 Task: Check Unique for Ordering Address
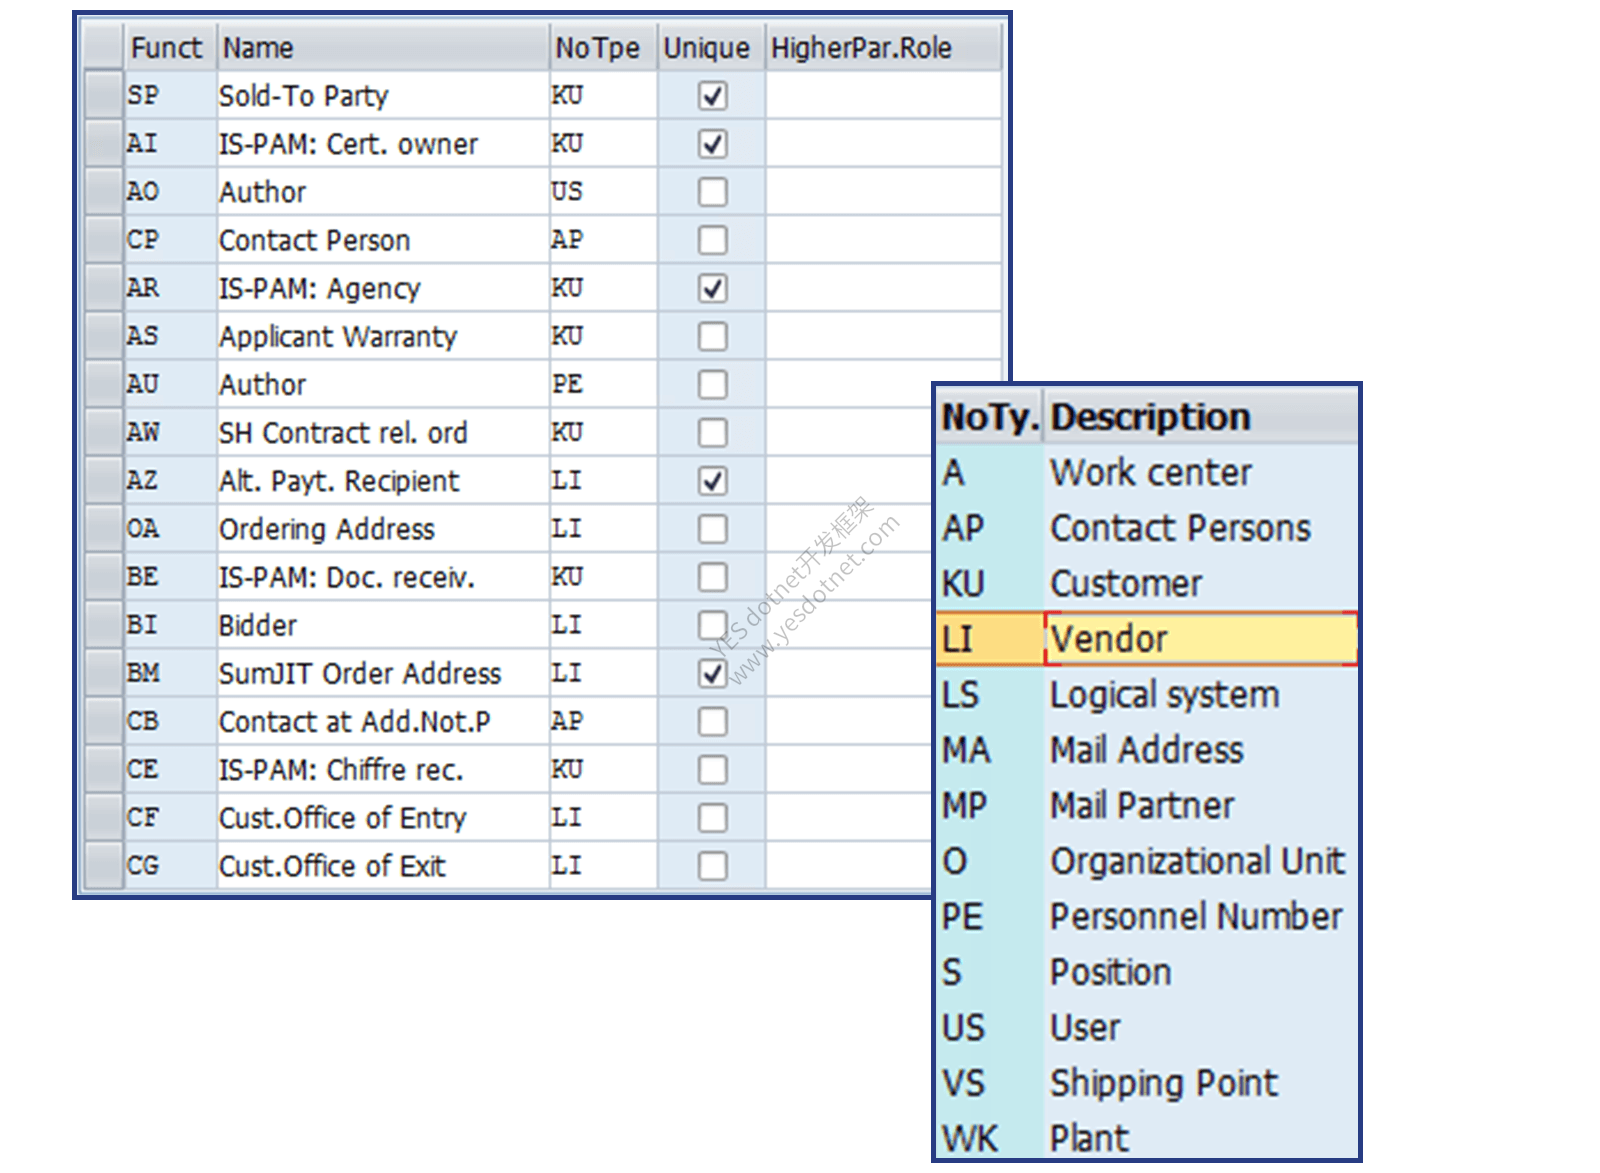pyautogui.click(x=712, y=529)
